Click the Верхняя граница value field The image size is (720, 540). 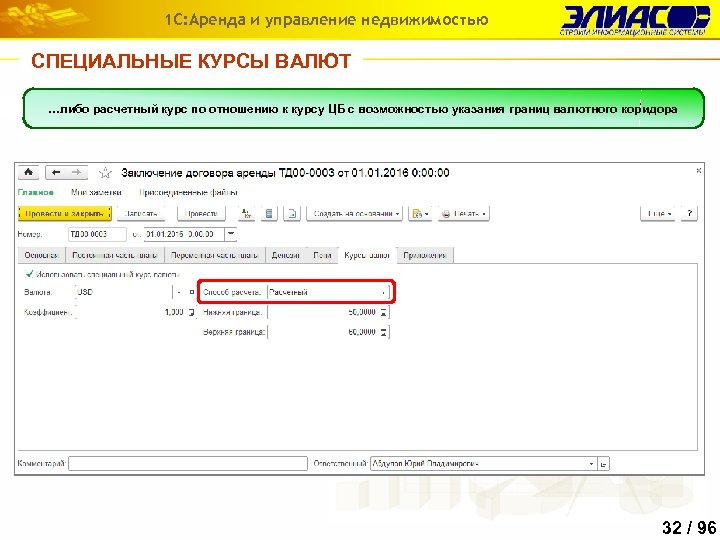pos(322,332)
